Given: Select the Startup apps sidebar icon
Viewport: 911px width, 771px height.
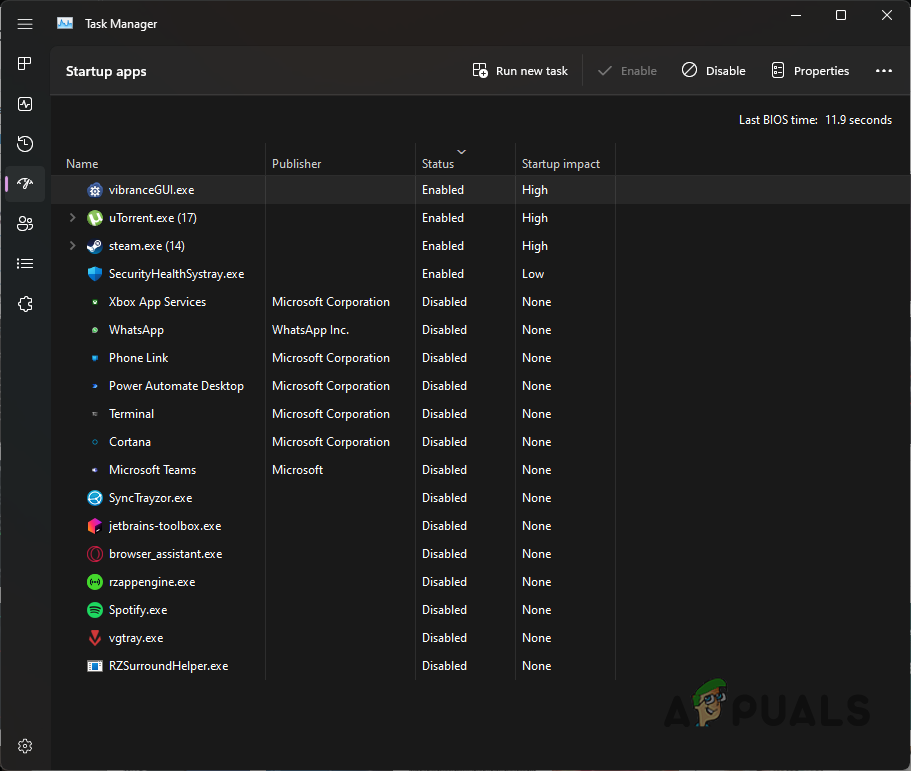Looking at the screenshot, I should tap(24, 183).
